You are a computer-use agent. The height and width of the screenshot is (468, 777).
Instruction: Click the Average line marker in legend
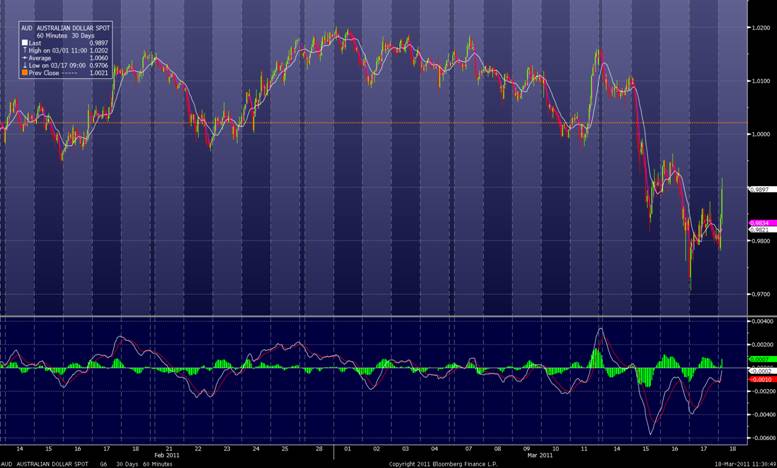(x=25, y=58)
